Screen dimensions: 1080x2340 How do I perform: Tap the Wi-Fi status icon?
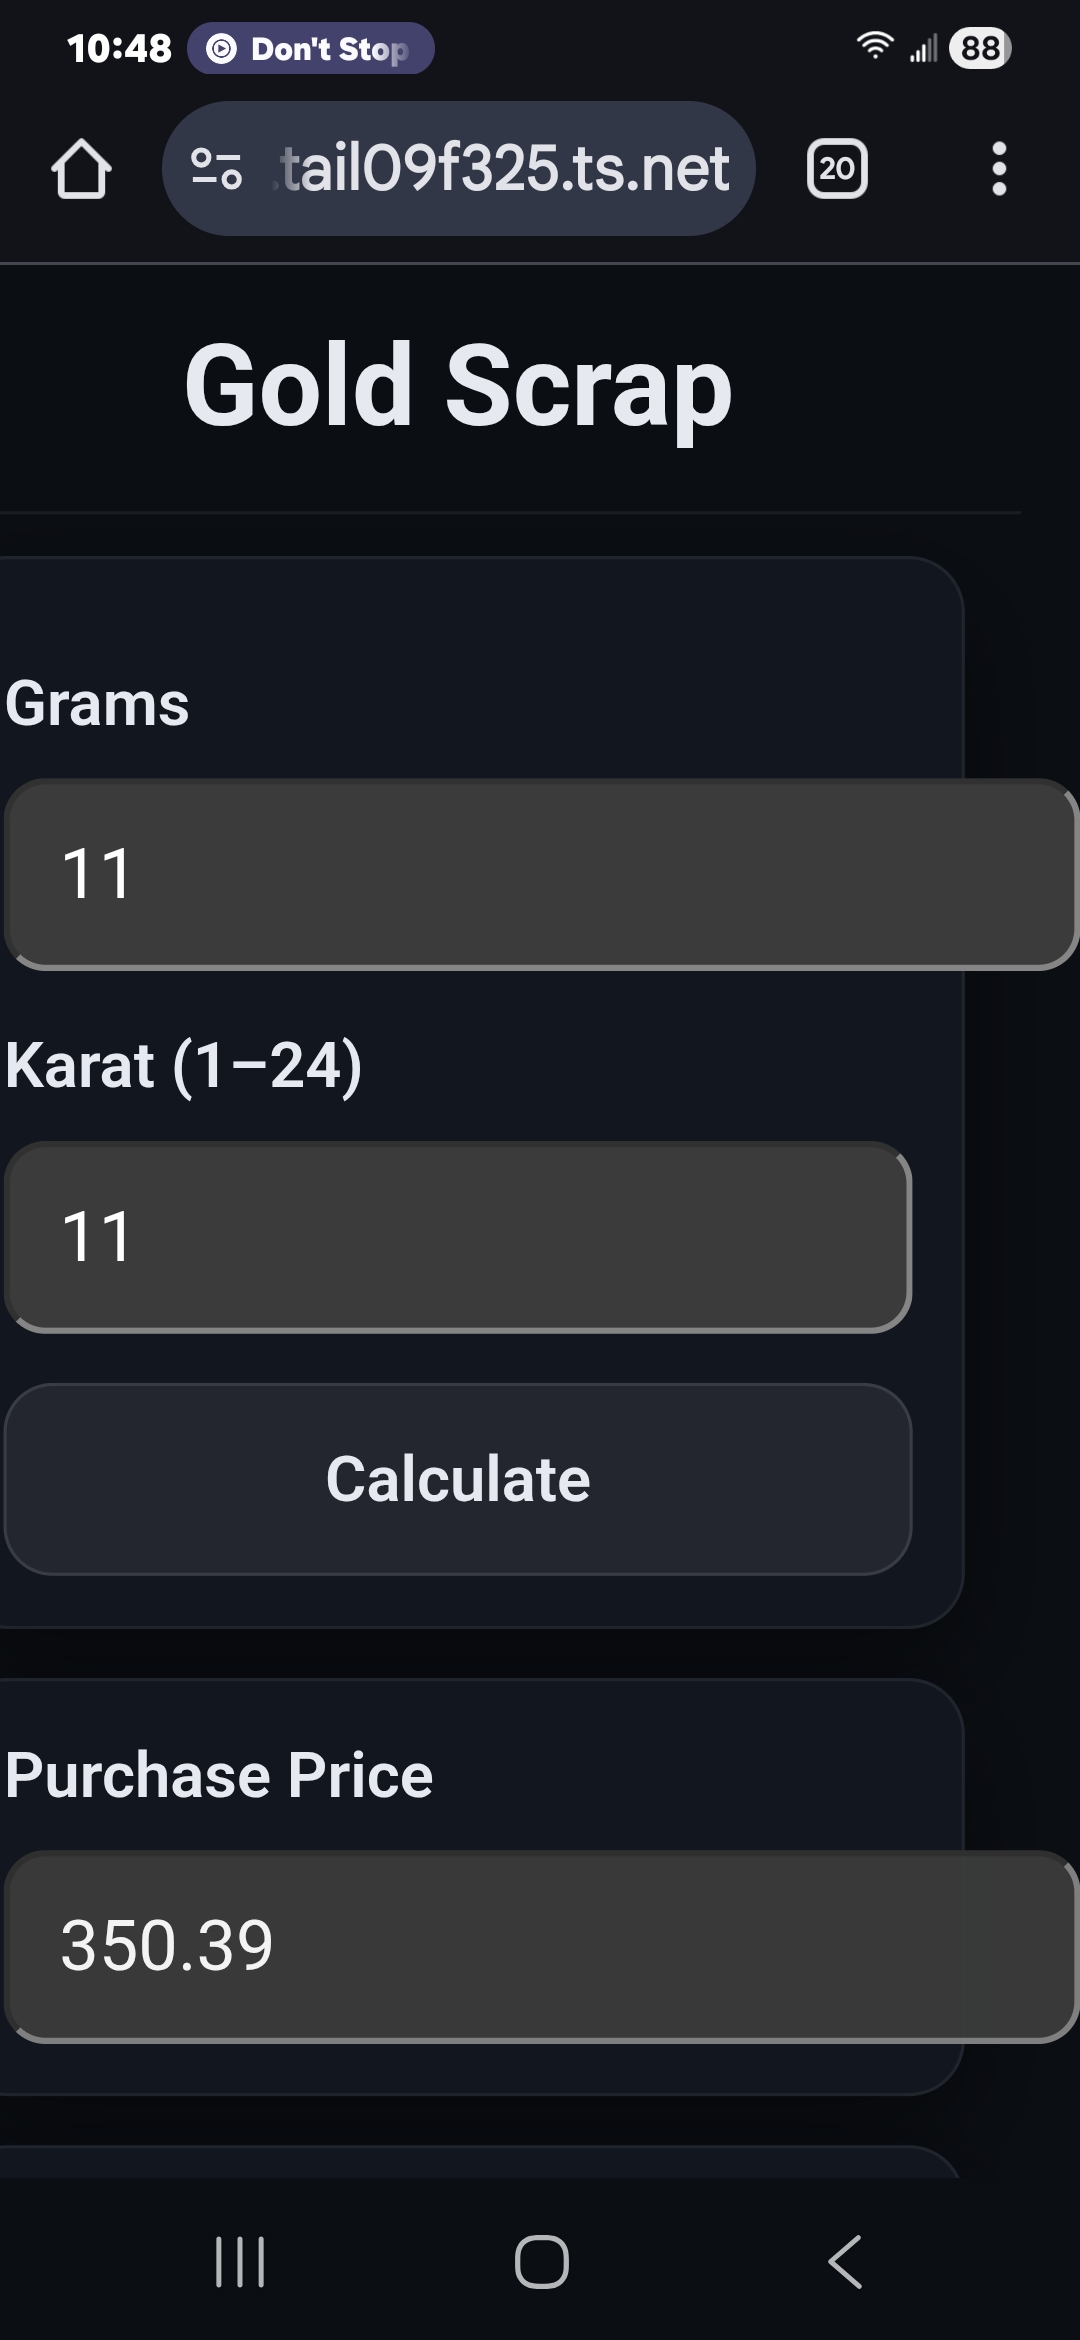(875, 46)
